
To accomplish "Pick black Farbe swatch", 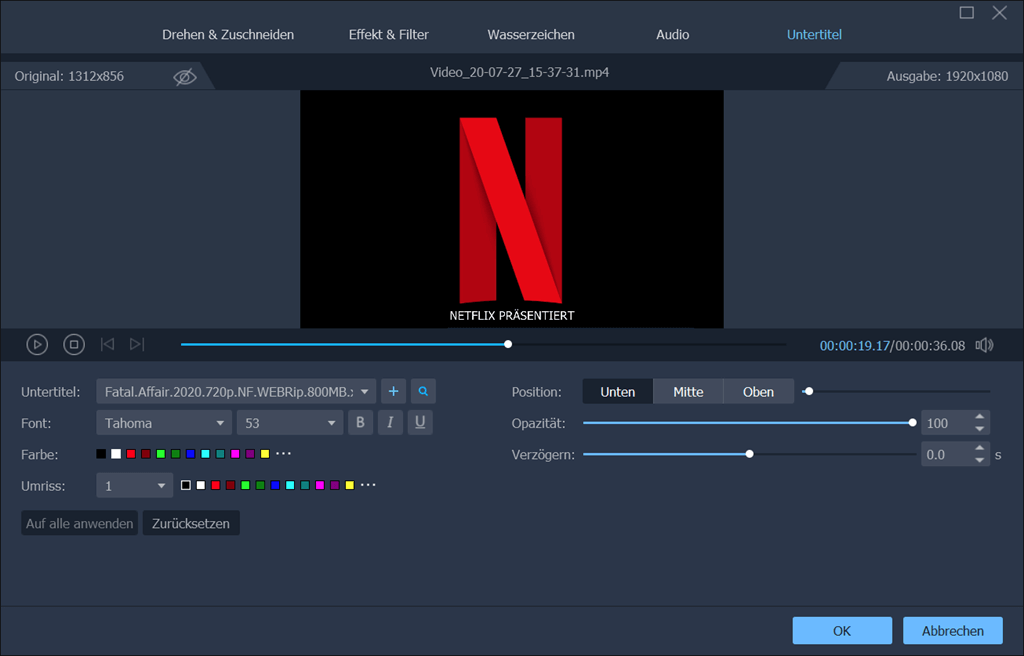I will (x=101, y=454).
